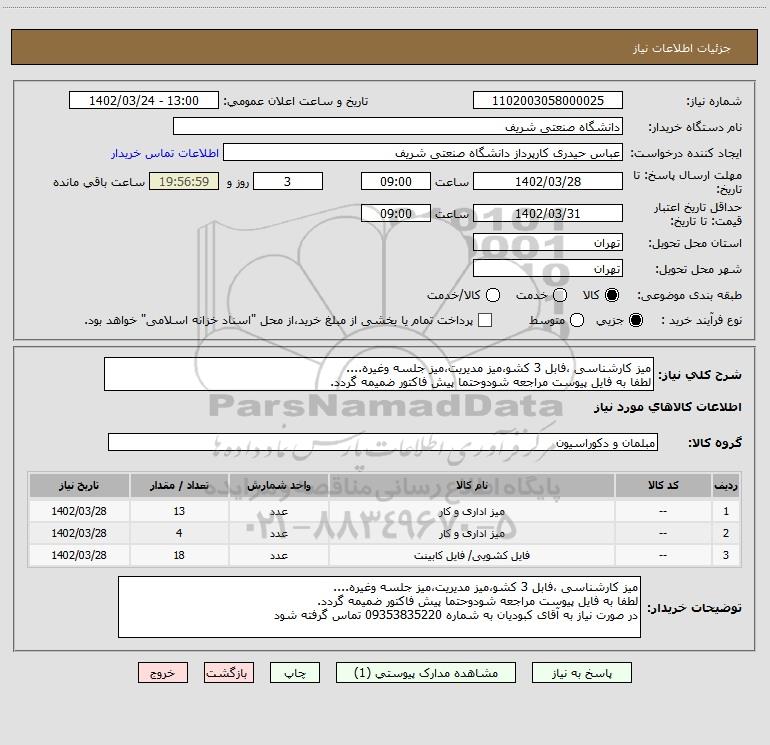
Task: Click the buyer notes text area
Action: tap(379, 607)
